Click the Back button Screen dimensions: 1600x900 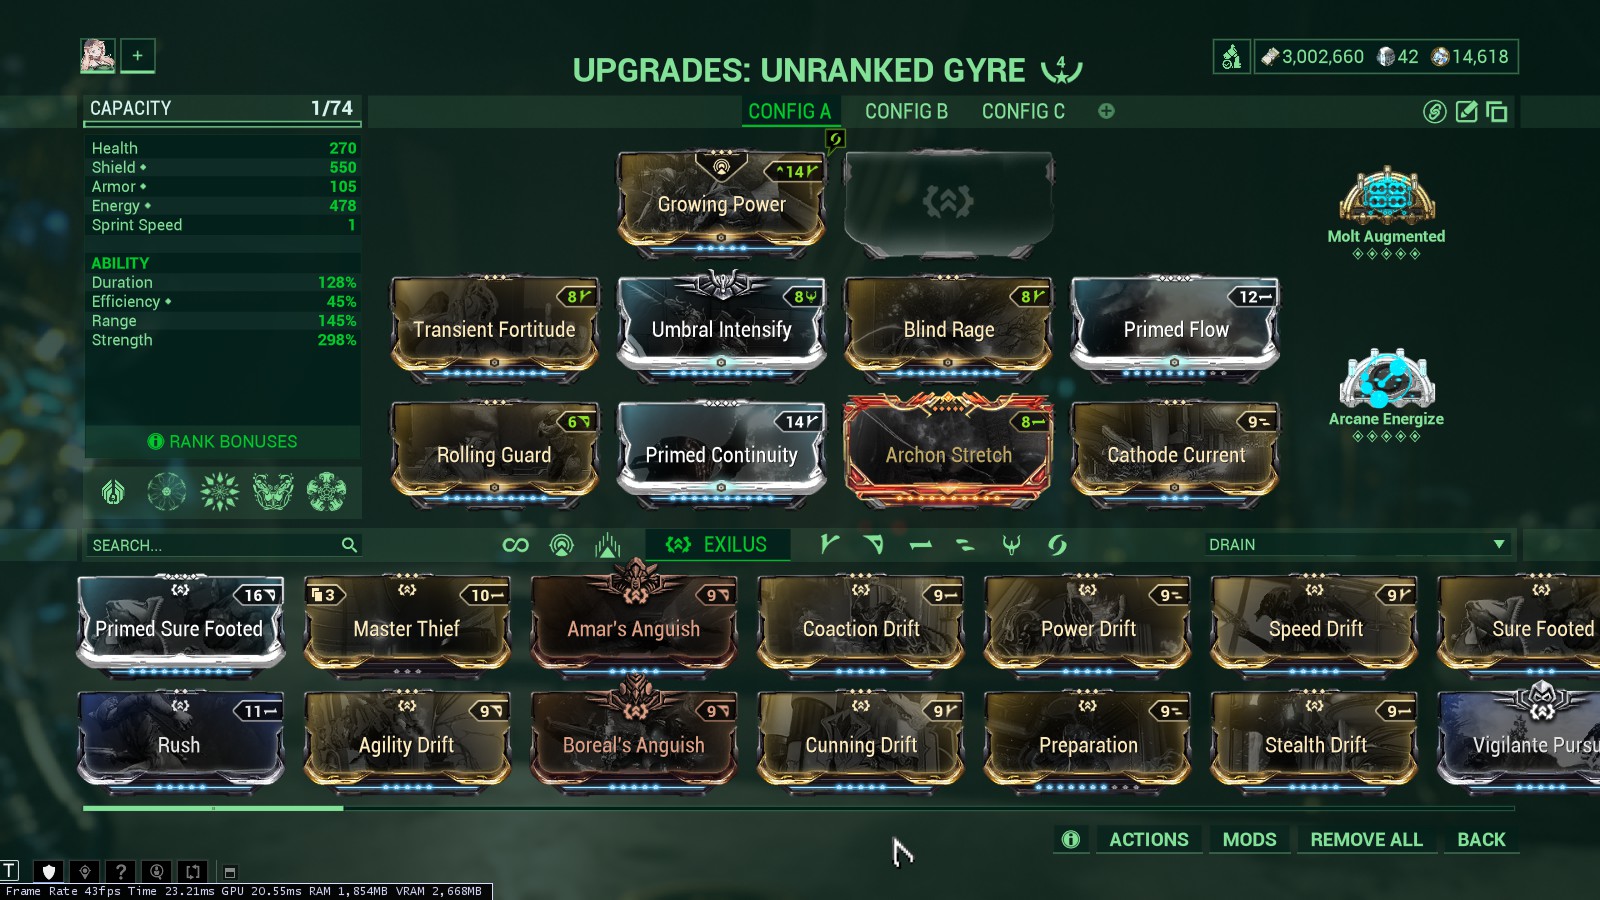[1481, 839]
